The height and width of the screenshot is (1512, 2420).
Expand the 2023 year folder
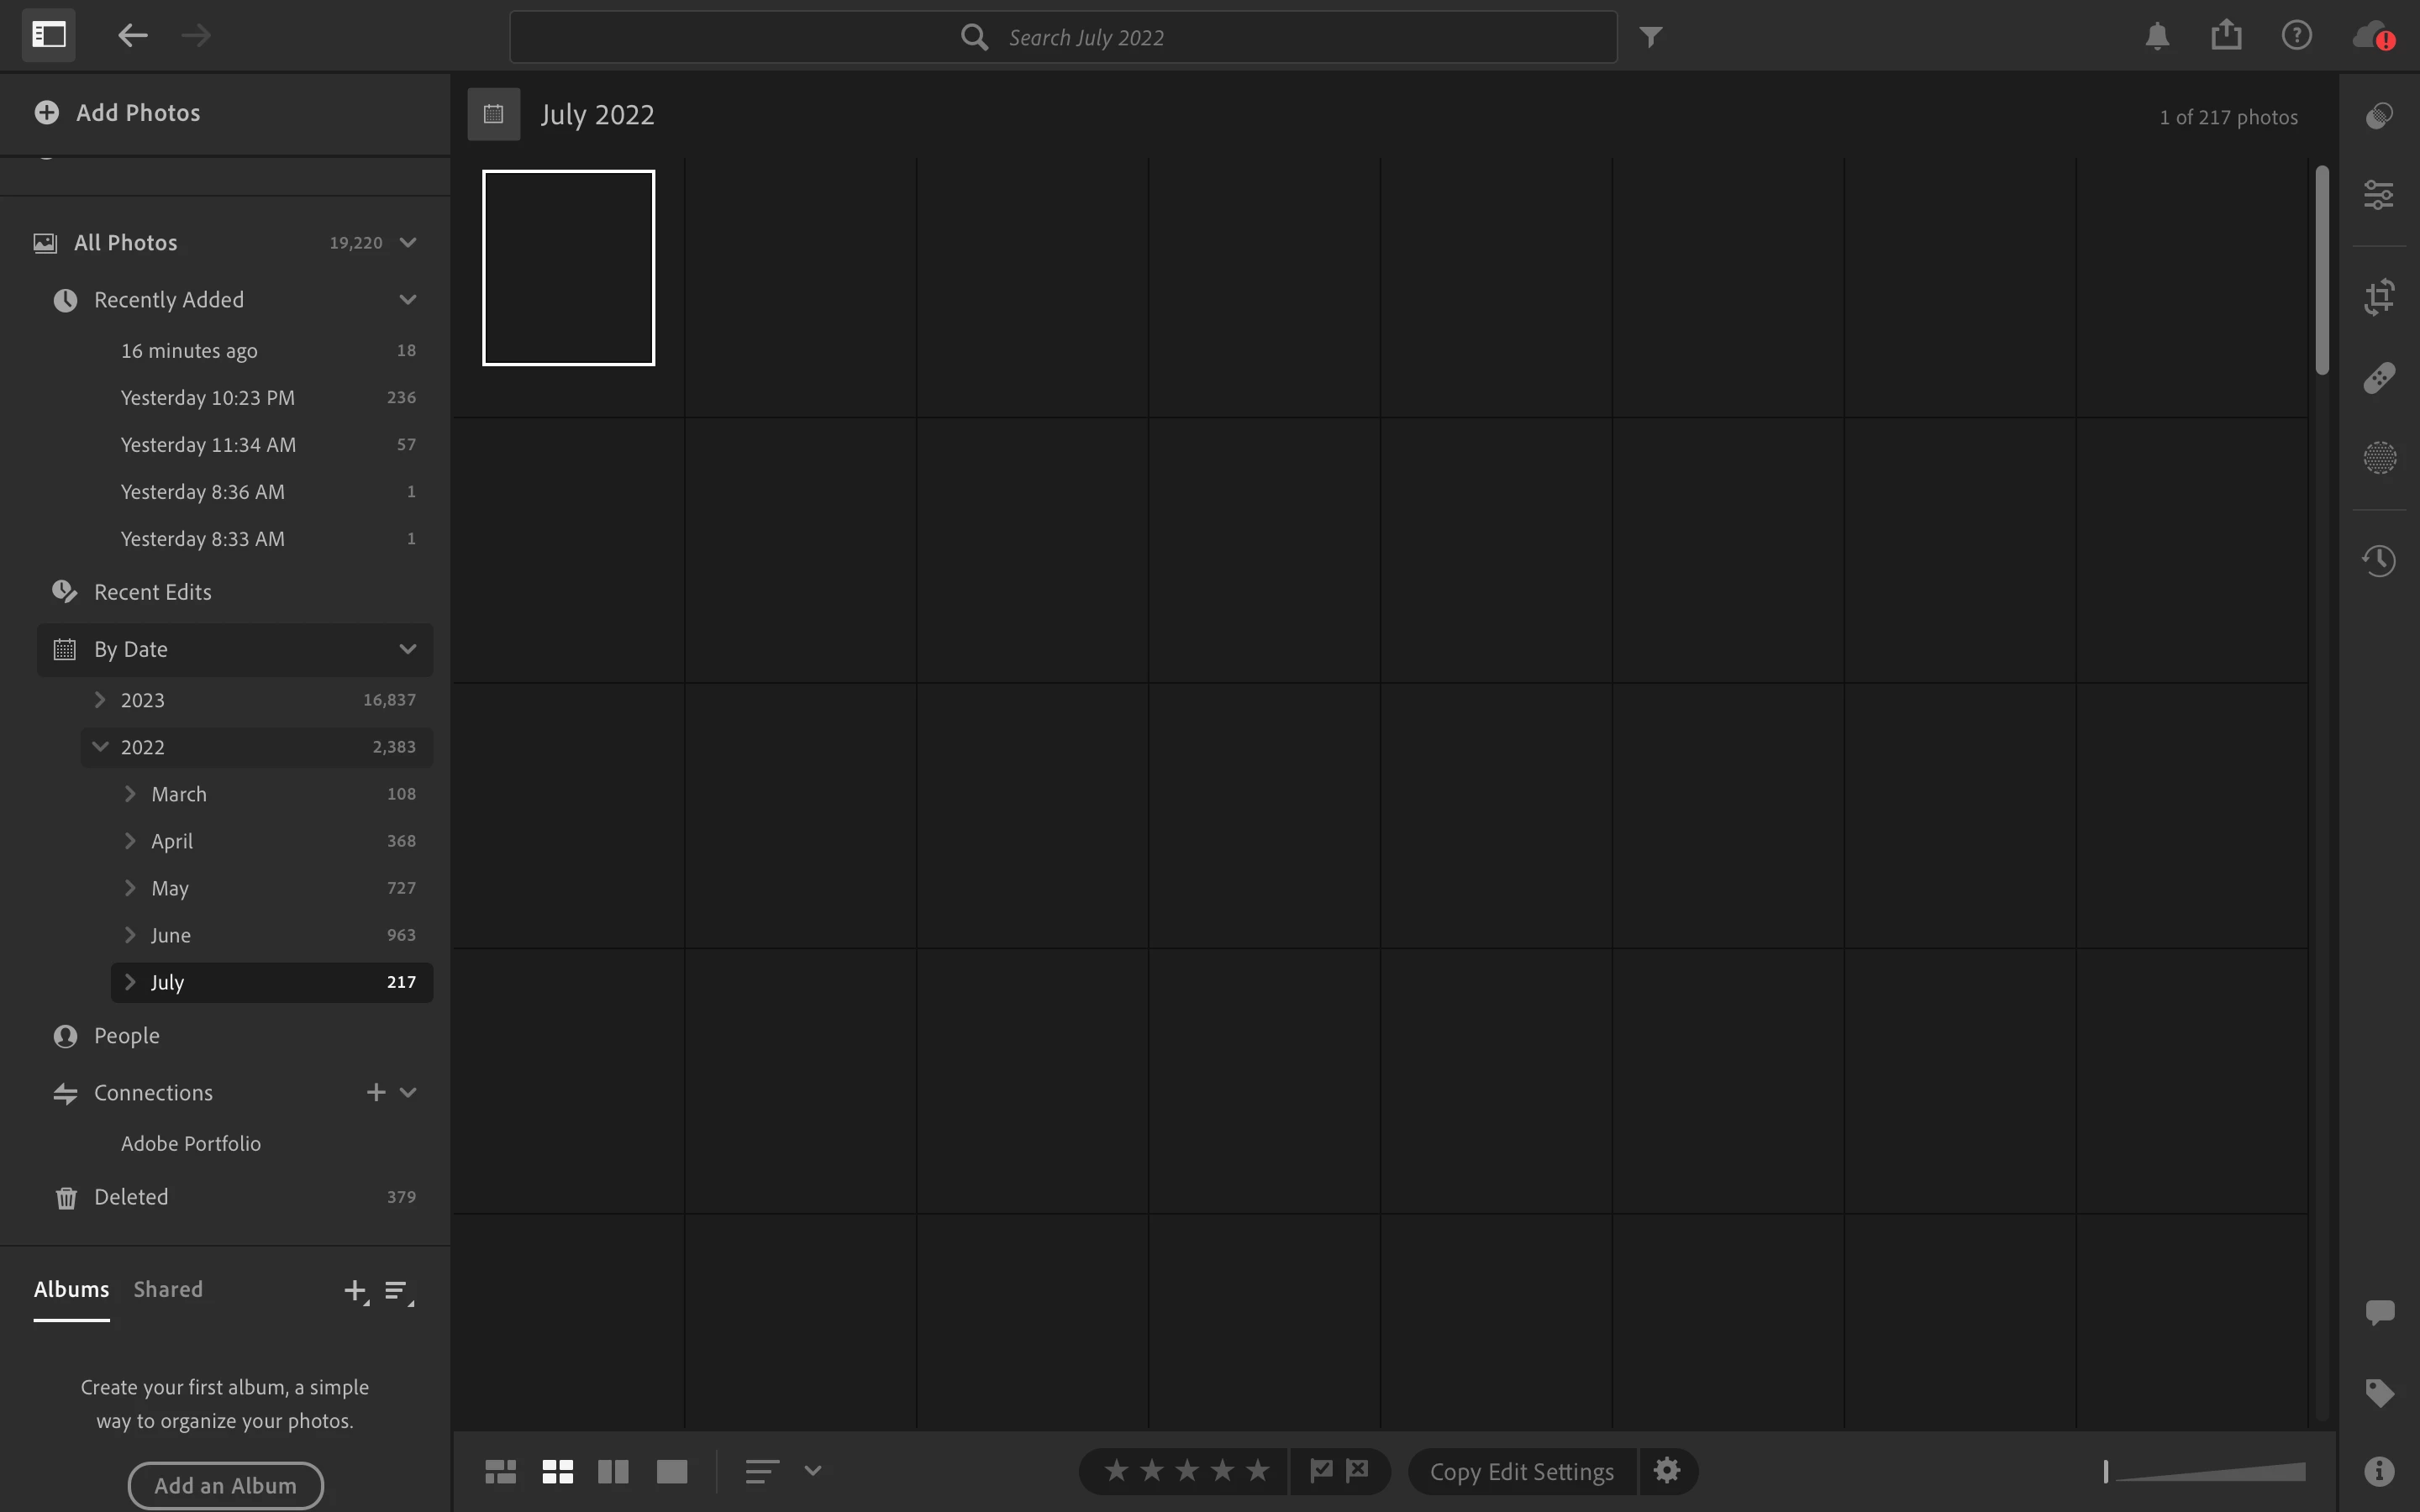[100, 700]
